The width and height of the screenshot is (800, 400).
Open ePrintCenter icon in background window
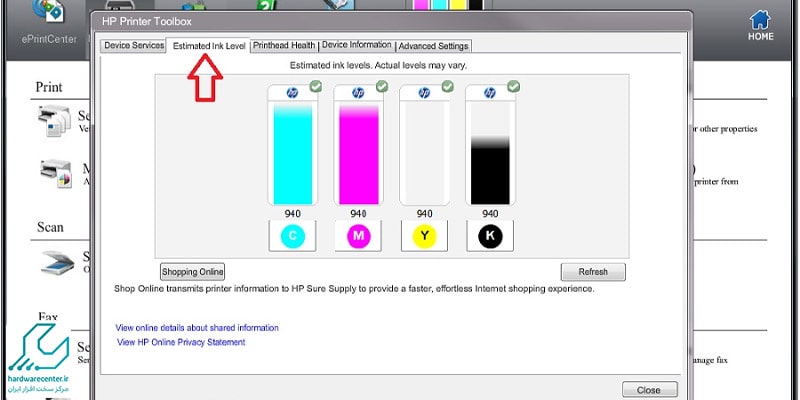coord(49,21)
